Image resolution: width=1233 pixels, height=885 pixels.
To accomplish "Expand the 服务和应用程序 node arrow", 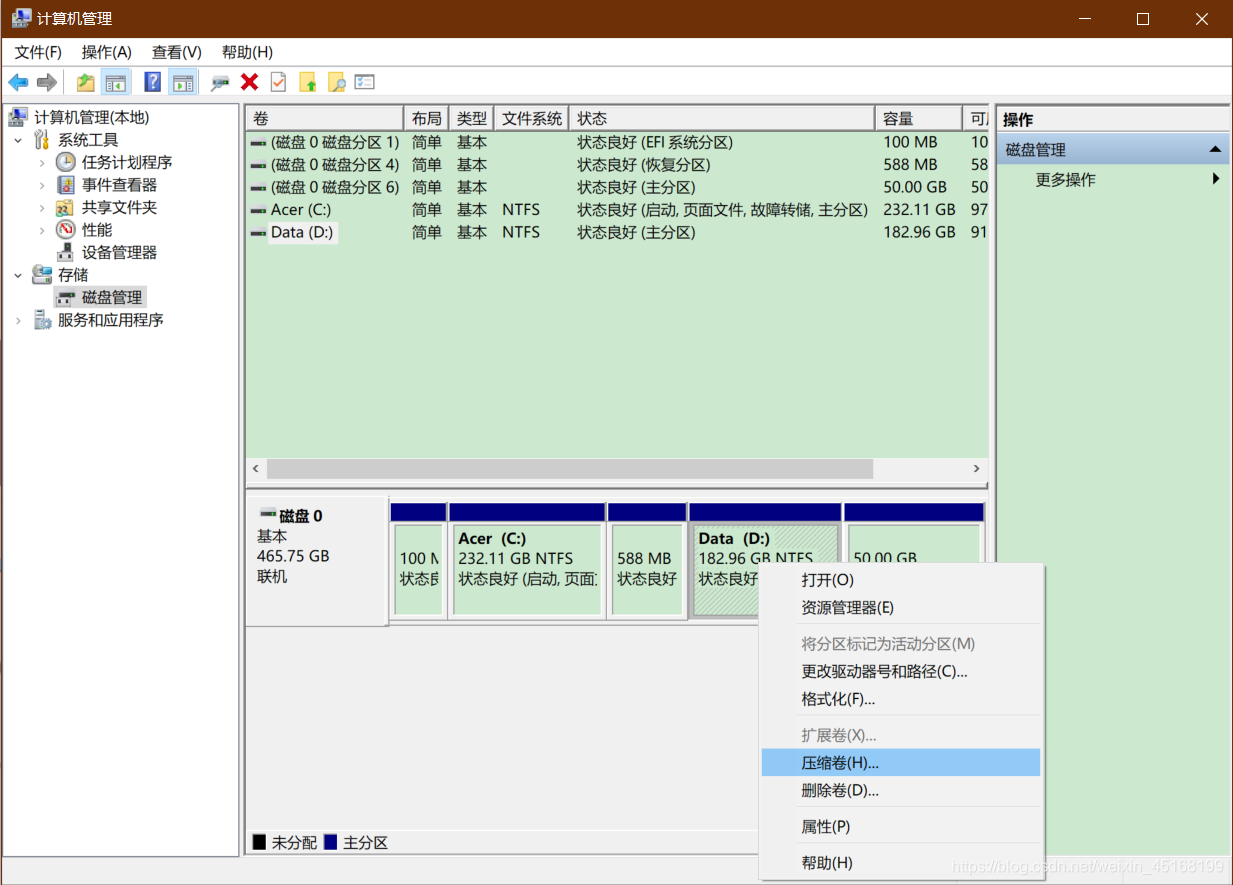I will pyautogui.click(x=18, y=320).
